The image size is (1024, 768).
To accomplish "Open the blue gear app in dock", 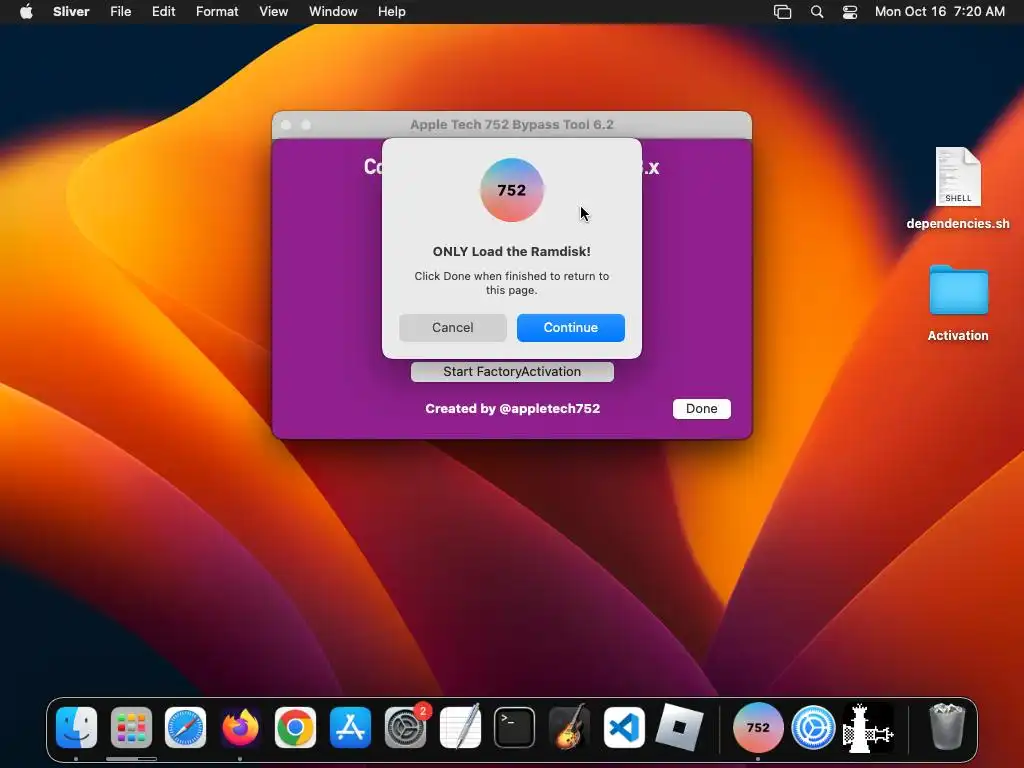I will click(813, 728).
